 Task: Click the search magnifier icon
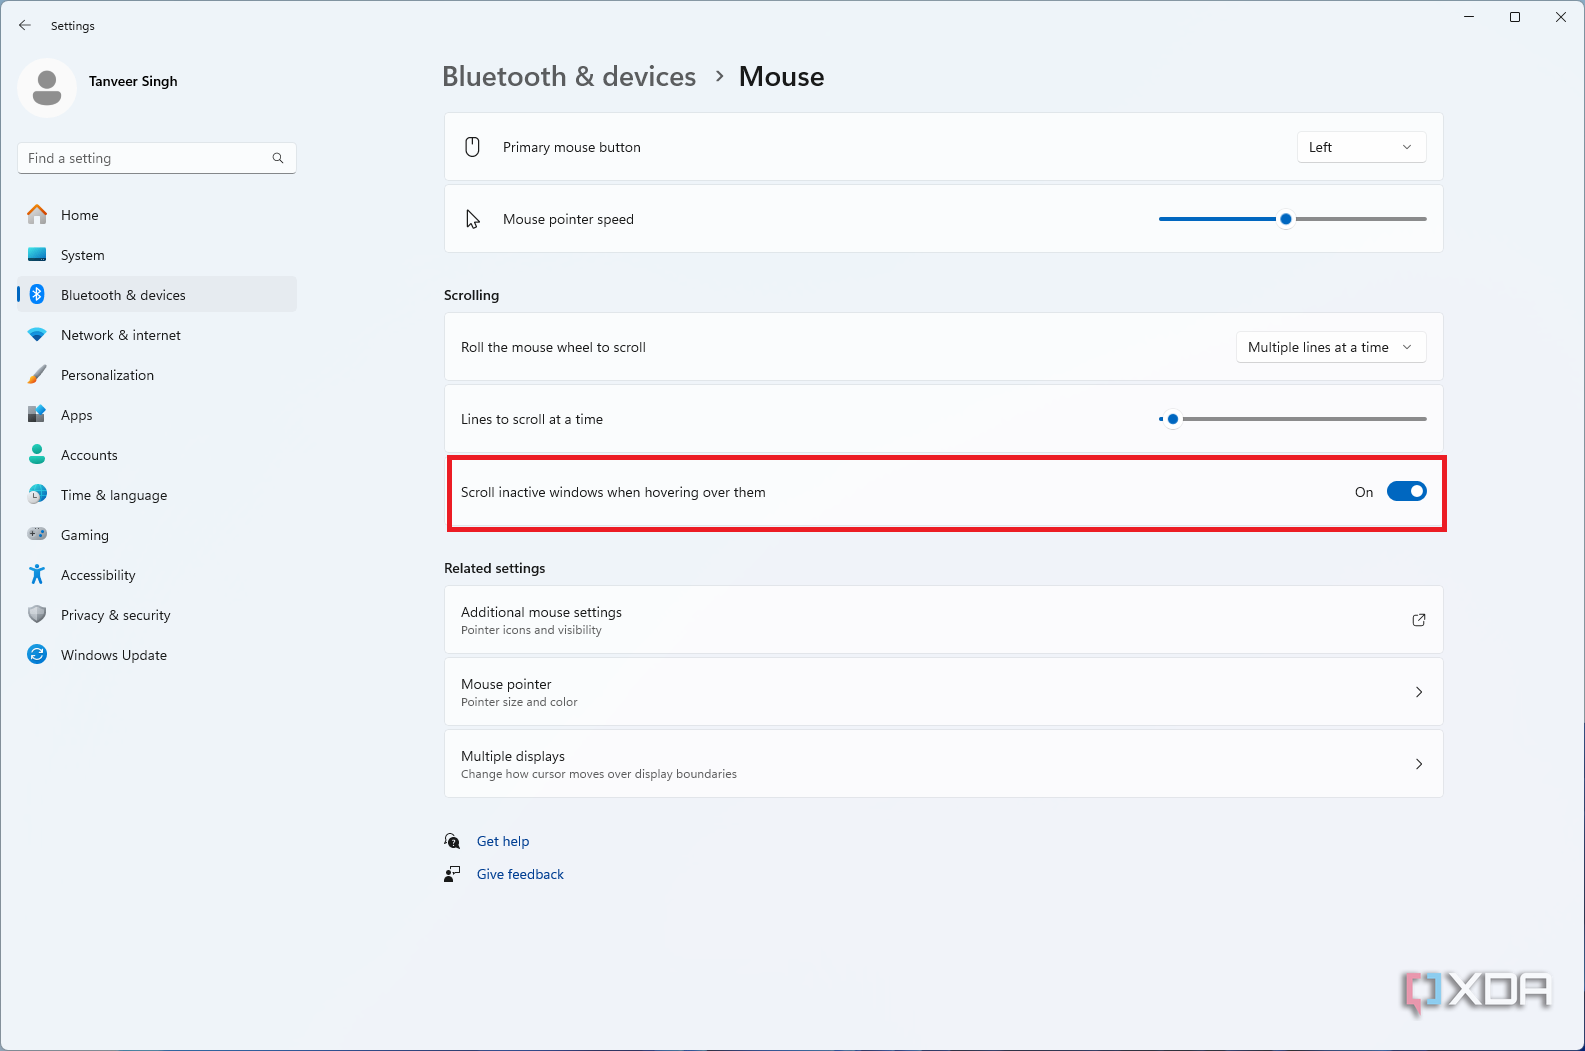click(278, 158)
